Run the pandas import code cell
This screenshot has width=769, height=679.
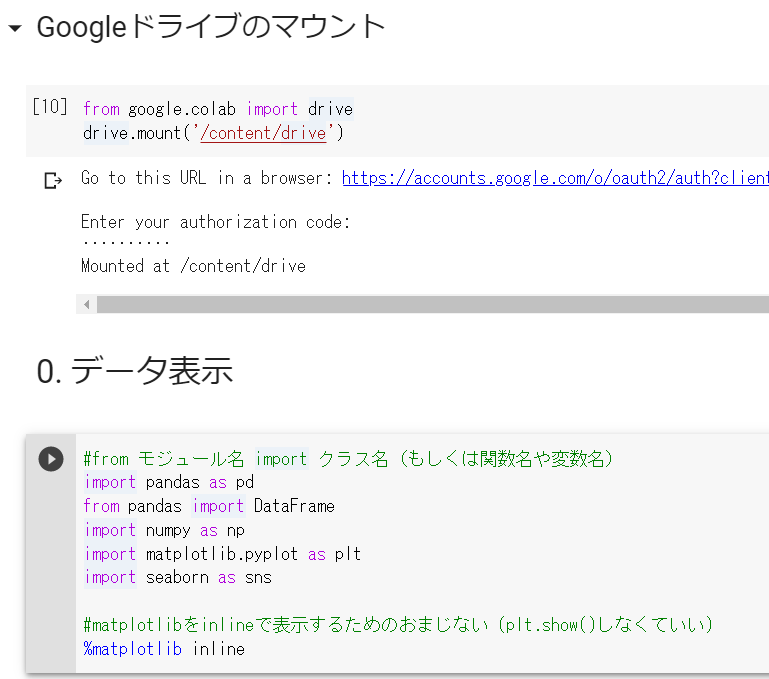[51, 459]
